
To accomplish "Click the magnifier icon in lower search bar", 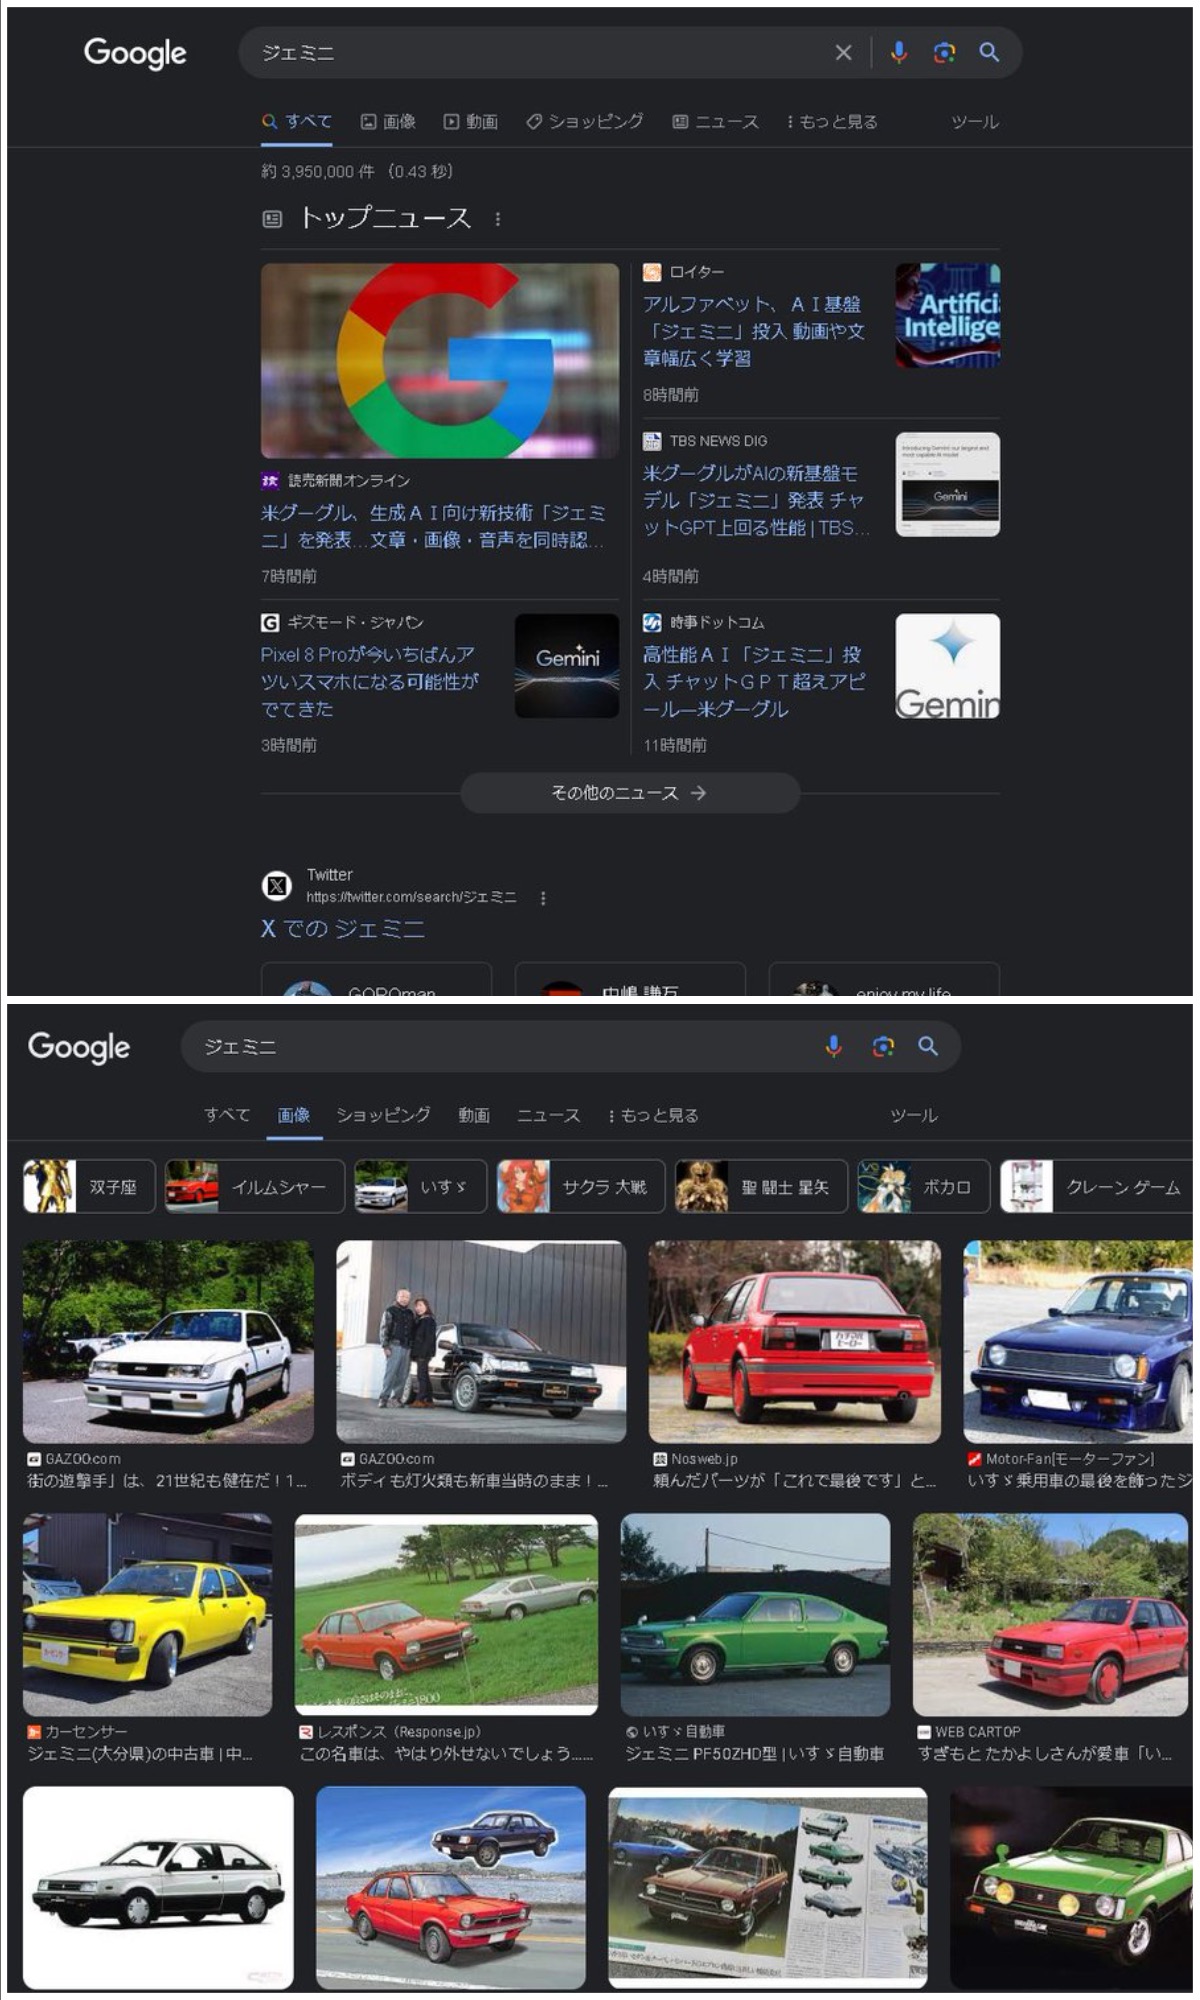I will pos(928,1046).
